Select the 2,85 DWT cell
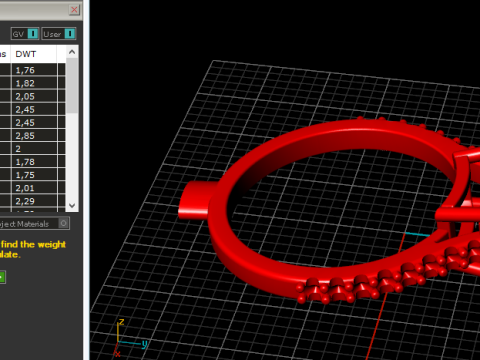 tap(34, 136)
